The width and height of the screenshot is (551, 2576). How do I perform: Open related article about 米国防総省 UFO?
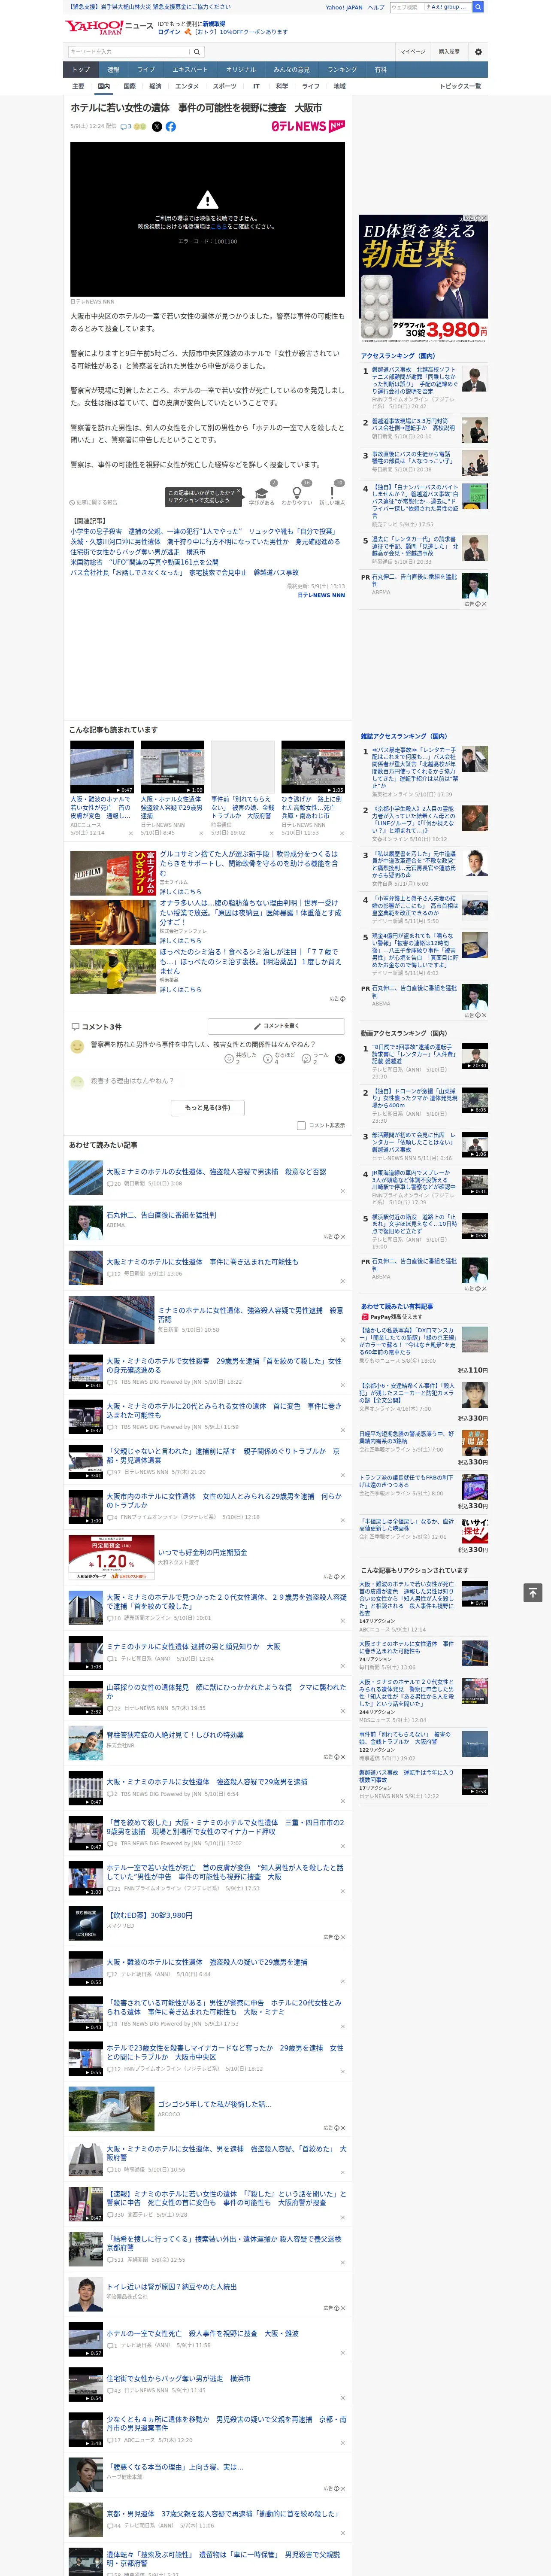[x=144, y=562]
